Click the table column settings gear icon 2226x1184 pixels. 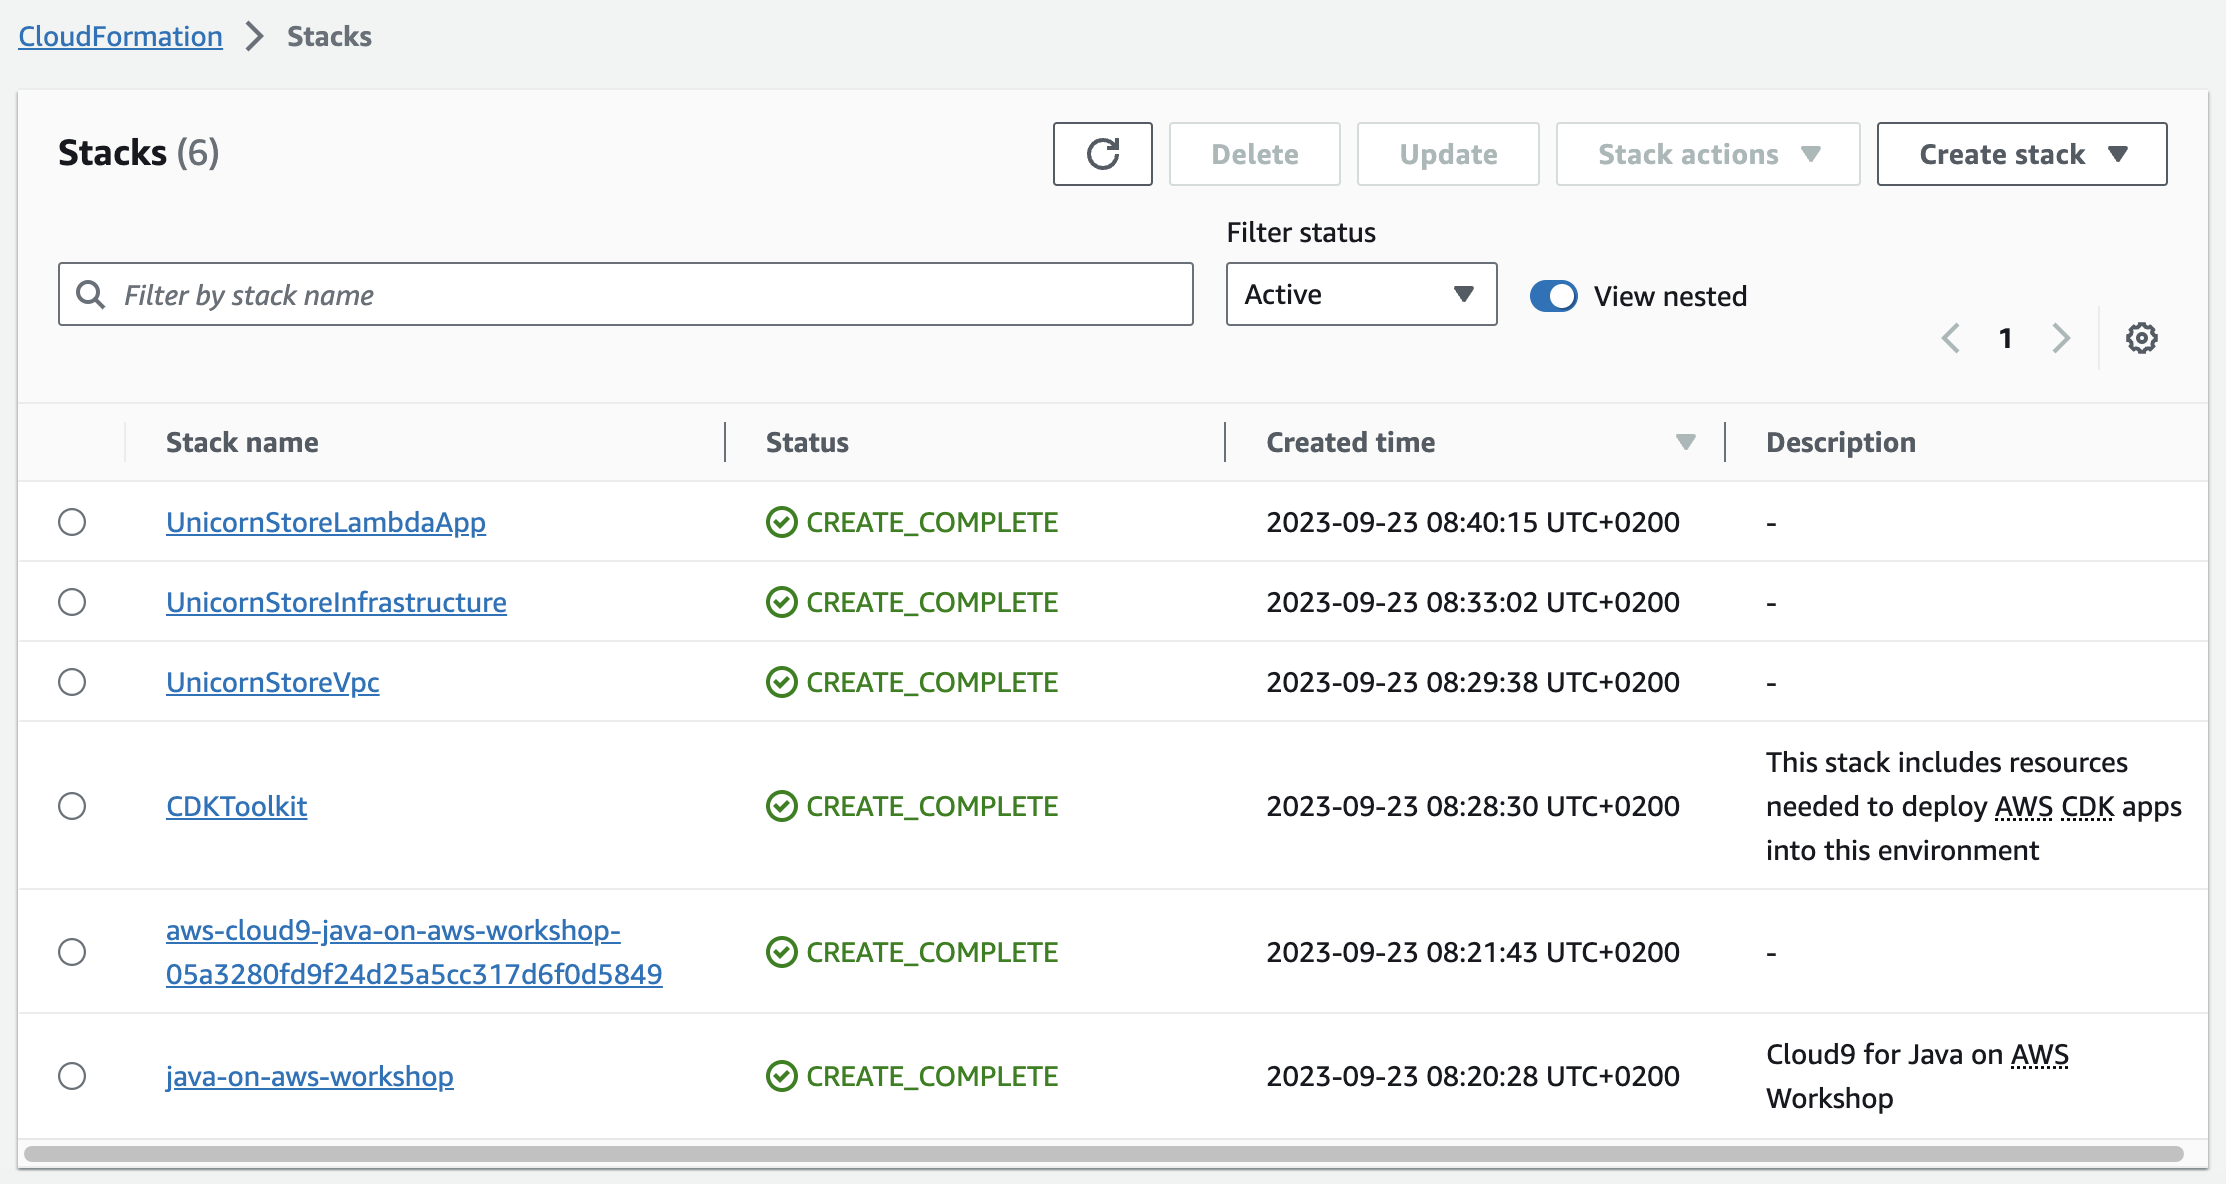coord(2142,337)
